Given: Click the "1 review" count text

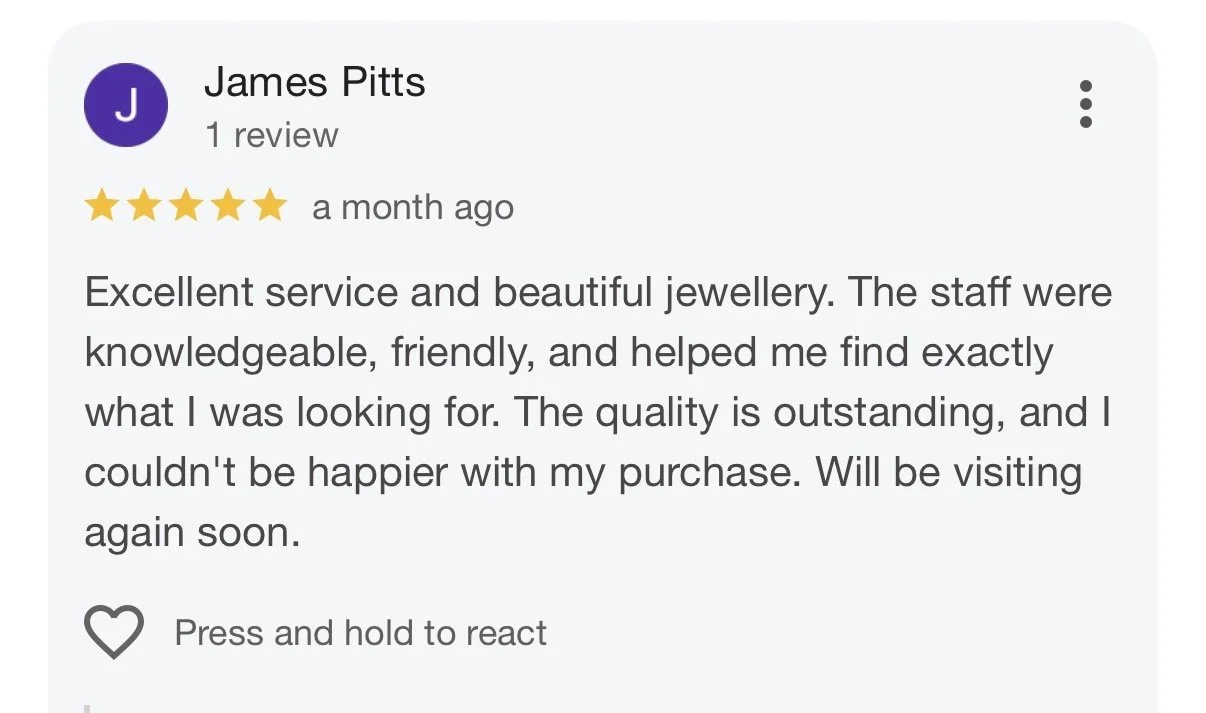Looking at the screenshot, I should click(x=272, y=135).
